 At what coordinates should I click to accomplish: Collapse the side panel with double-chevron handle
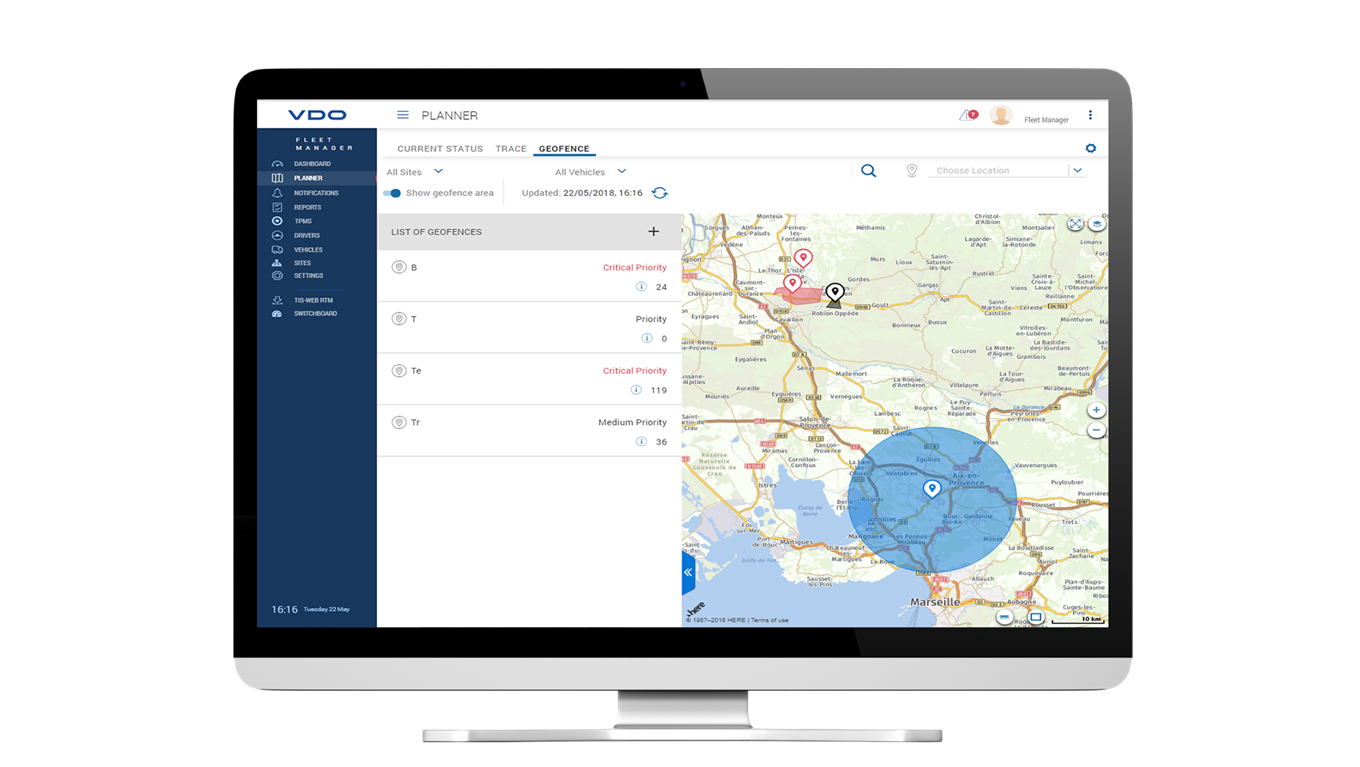[x=688, y=572]
